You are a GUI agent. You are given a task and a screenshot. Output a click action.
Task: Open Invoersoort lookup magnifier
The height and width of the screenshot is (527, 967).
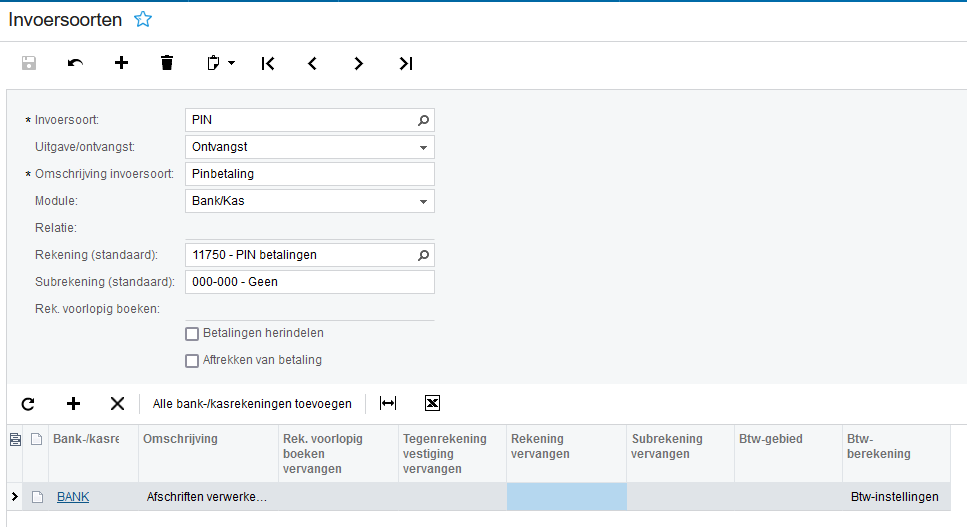click(x=423, y=120)
